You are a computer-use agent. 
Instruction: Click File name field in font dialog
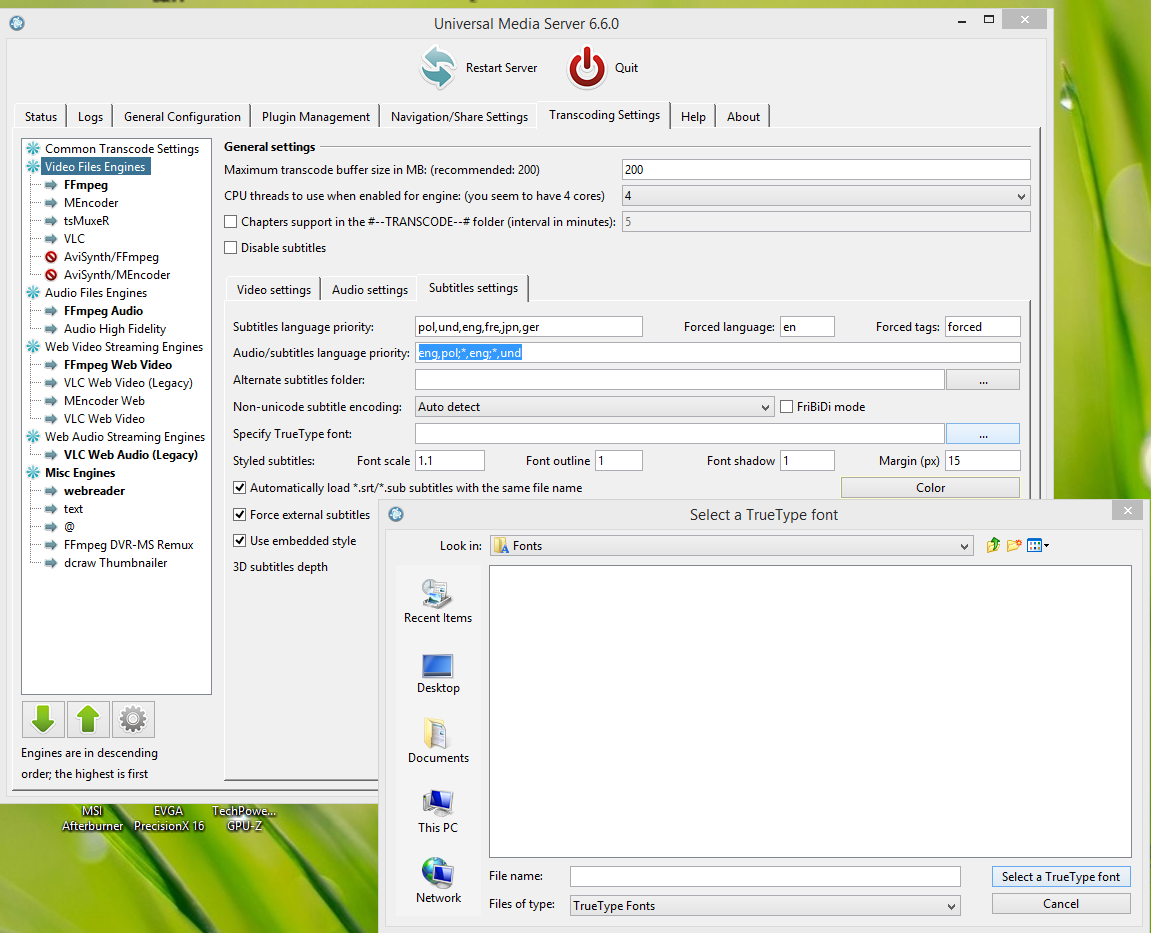tap(765, 876)
